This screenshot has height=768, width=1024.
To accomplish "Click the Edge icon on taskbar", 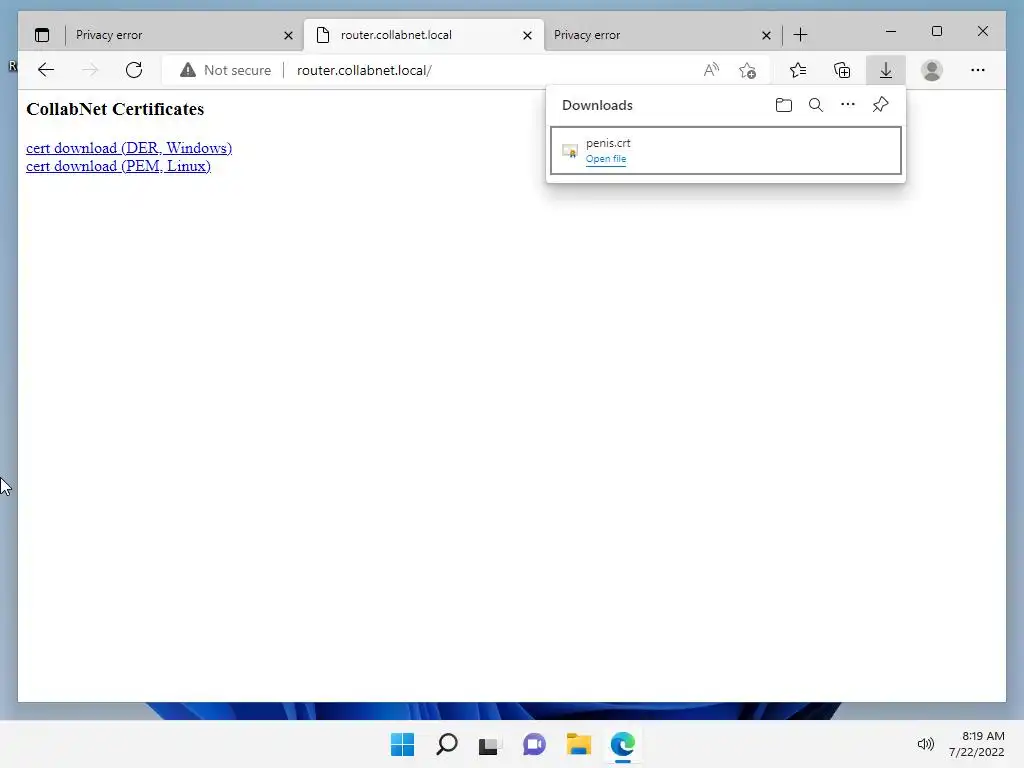I will point(622,744).
